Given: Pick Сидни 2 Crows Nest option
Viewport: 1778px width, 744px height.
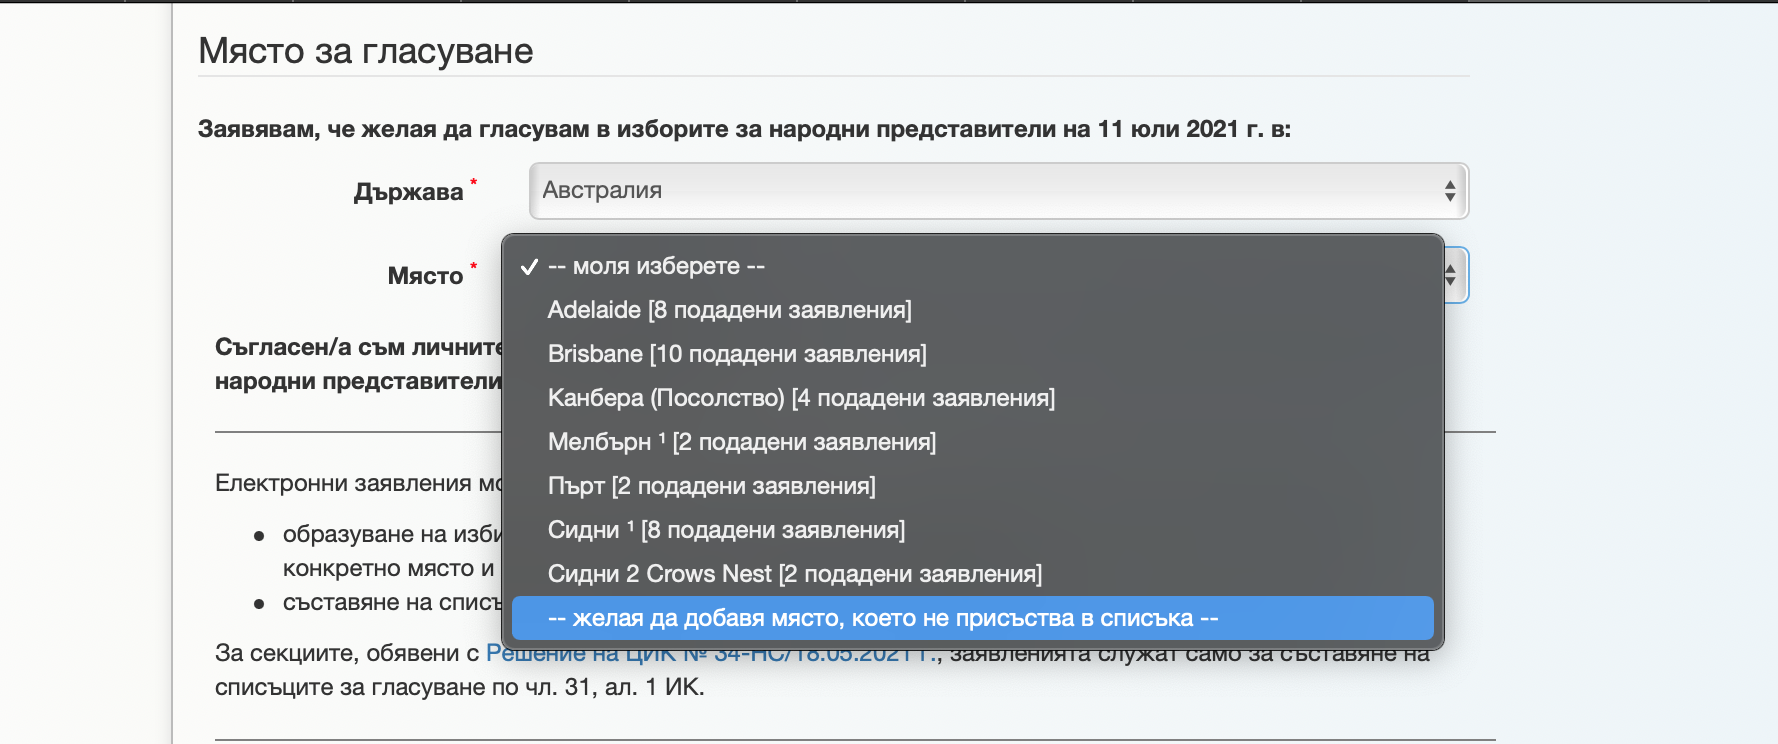Looking at the screenshot, I should pyautogui.click(x=794, y=574).
